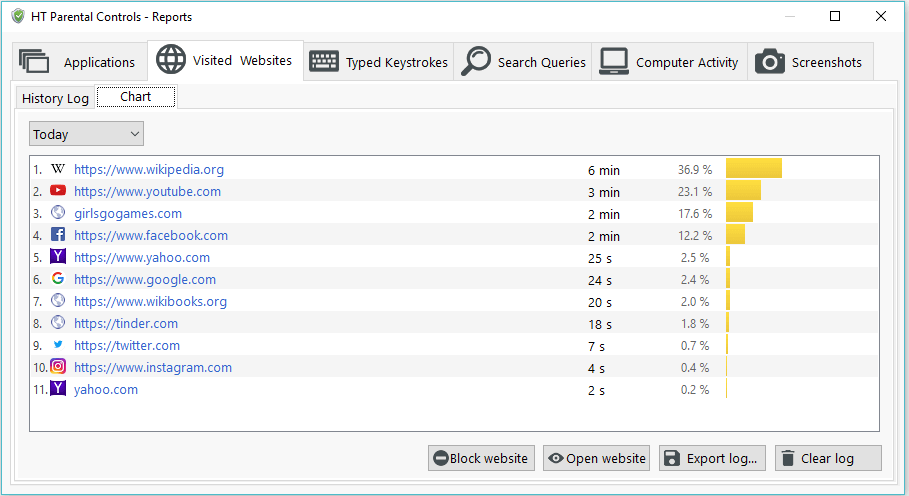Select the https://www.wikibooks.org link
909x496 pixels.
pos(150,301)
